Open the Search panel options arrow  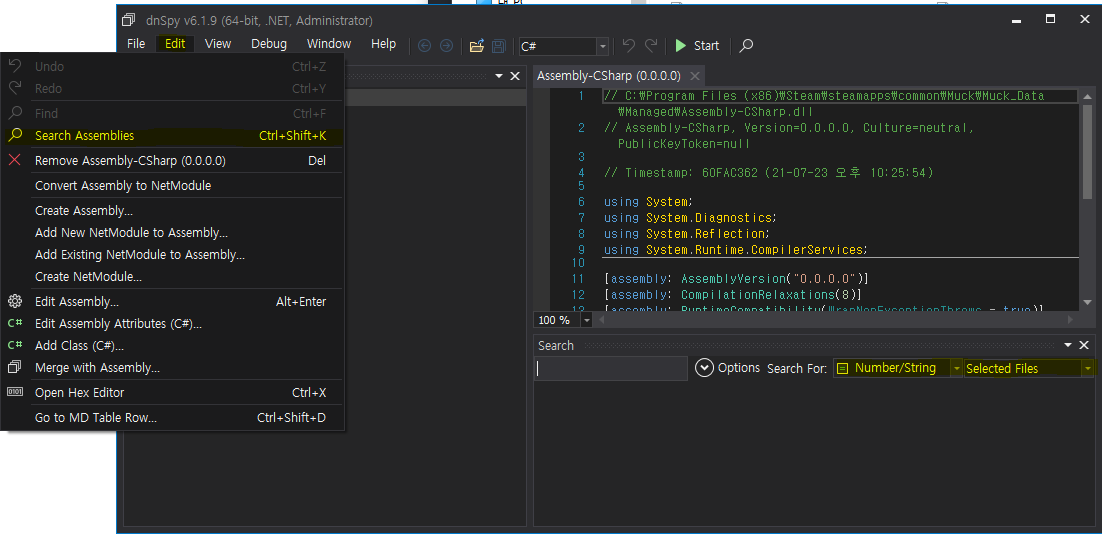point(1068,345)
